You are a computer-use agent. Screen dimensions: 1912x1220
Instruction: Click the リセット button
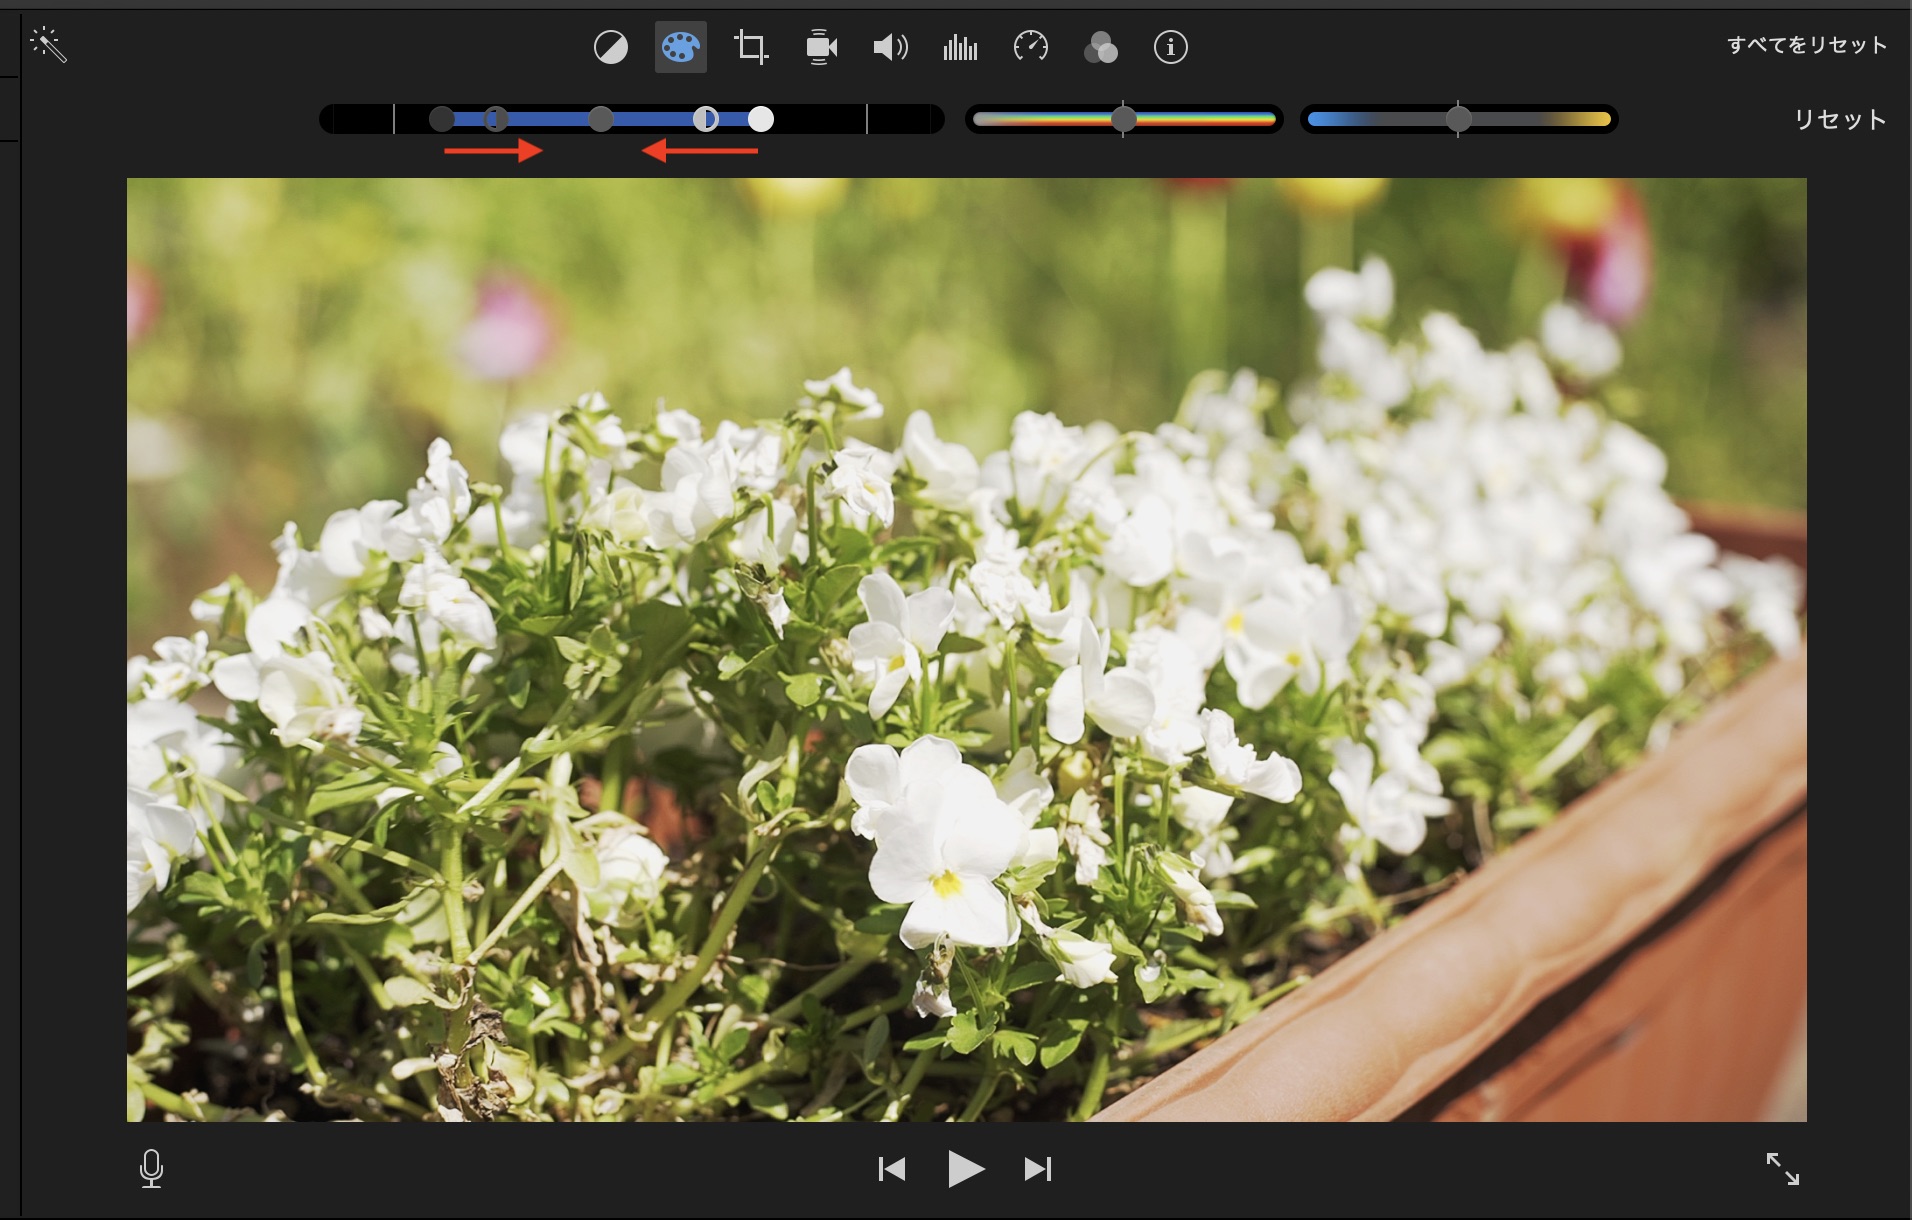pos(1839,120)
